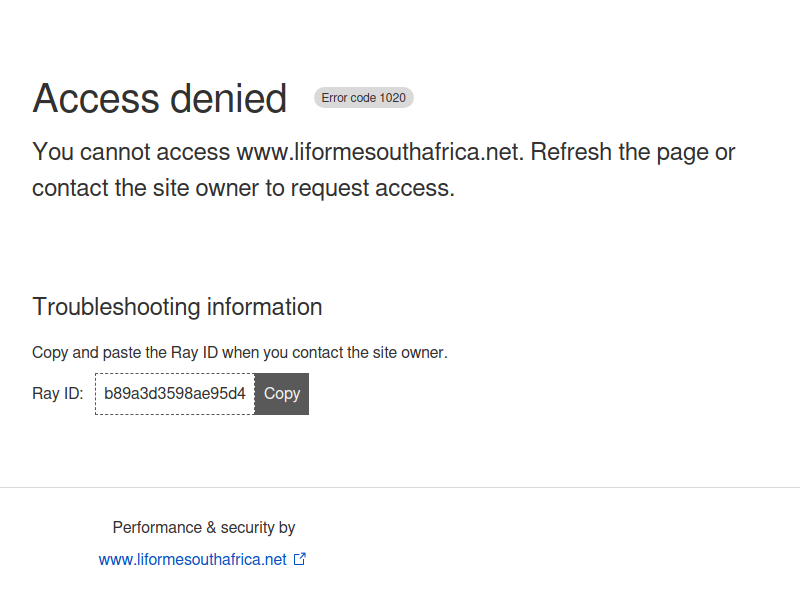Click the Performance & security by text

click(204, 528)
